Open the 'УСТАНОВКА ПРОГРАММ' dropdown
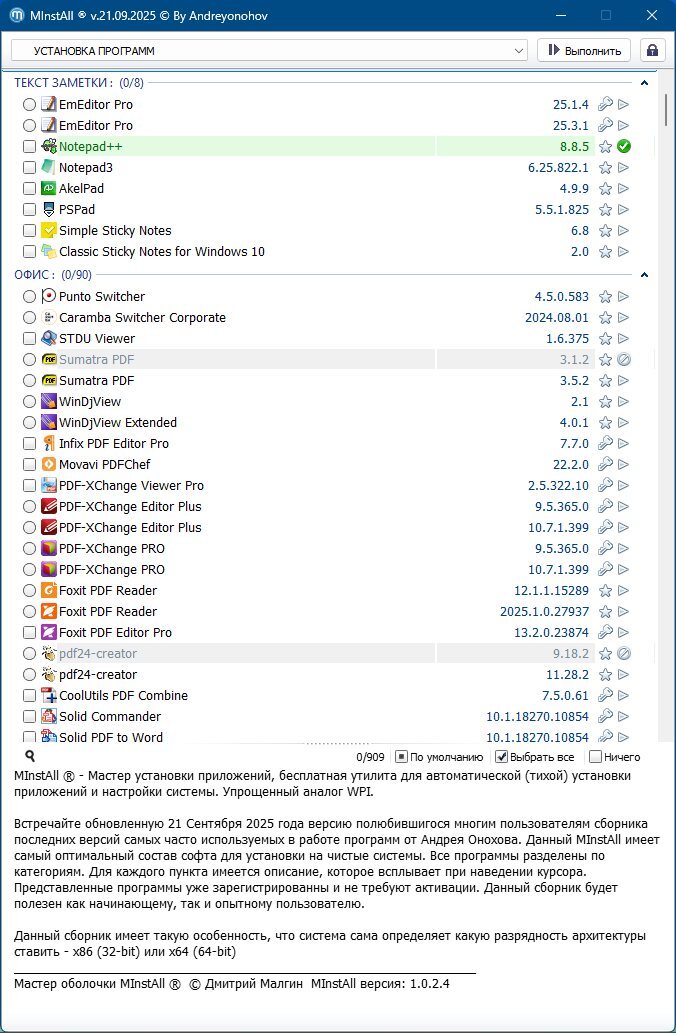 pyautogui.click(x=269, y=50)
